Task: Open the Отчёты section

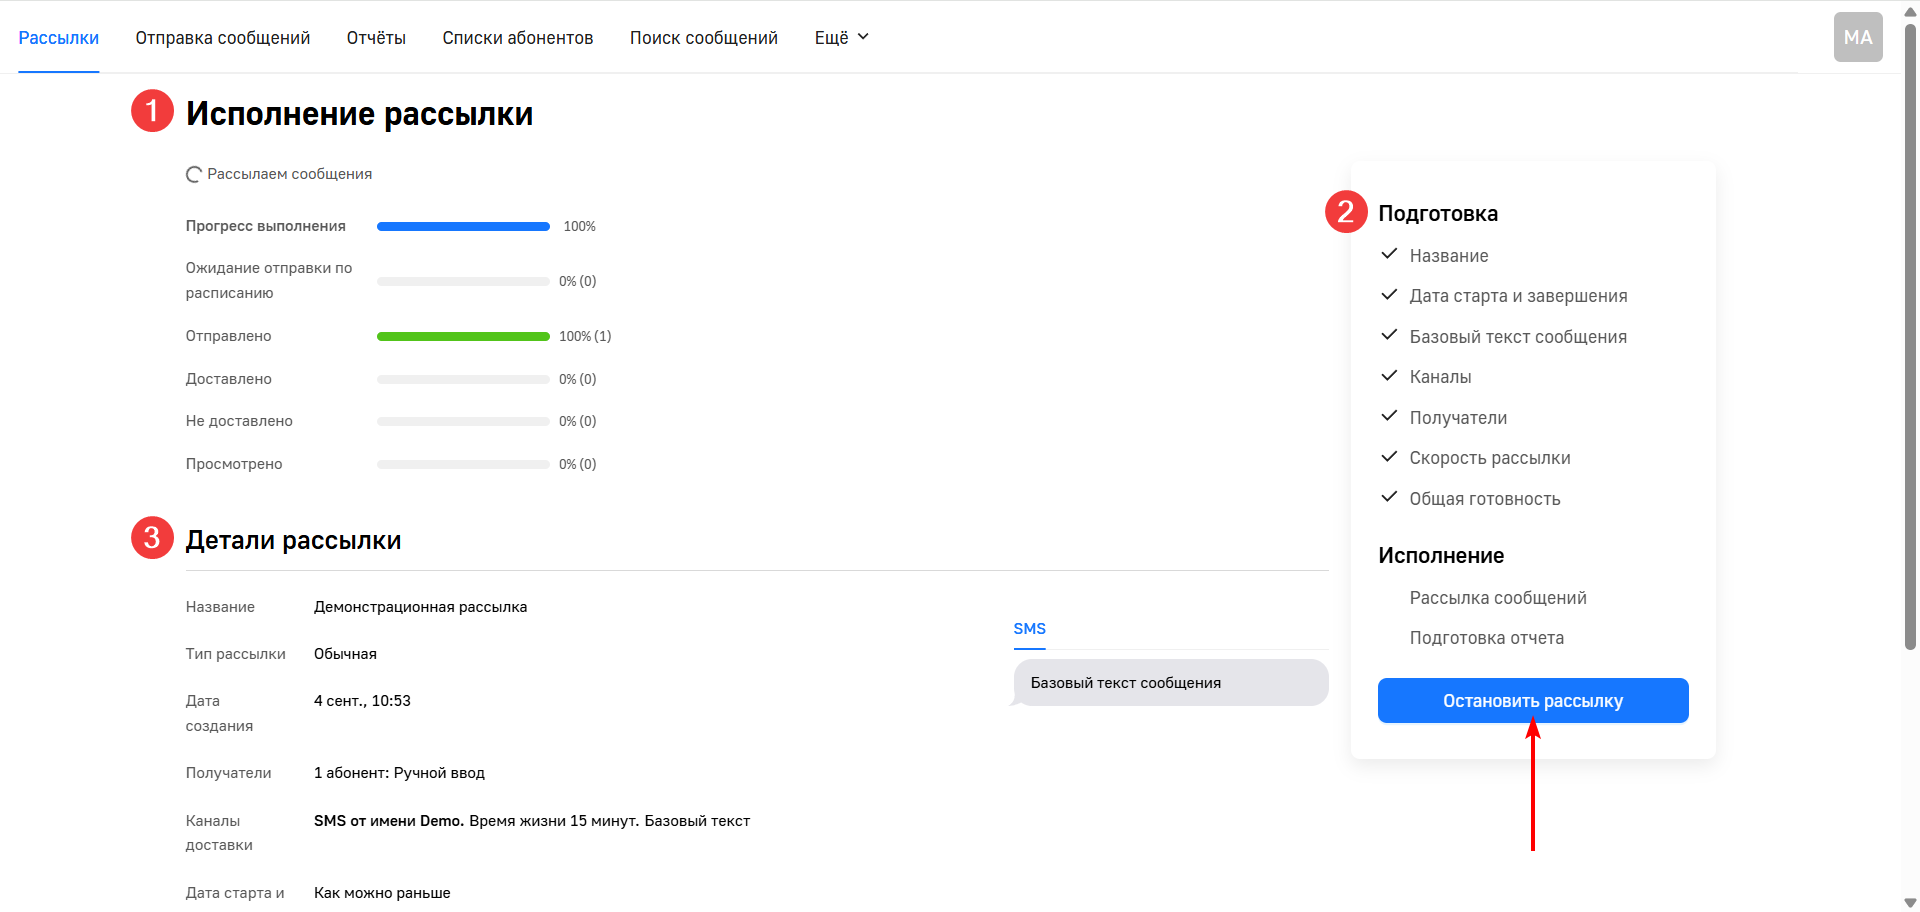Action: pyautogui.click(x=376, y=38)
